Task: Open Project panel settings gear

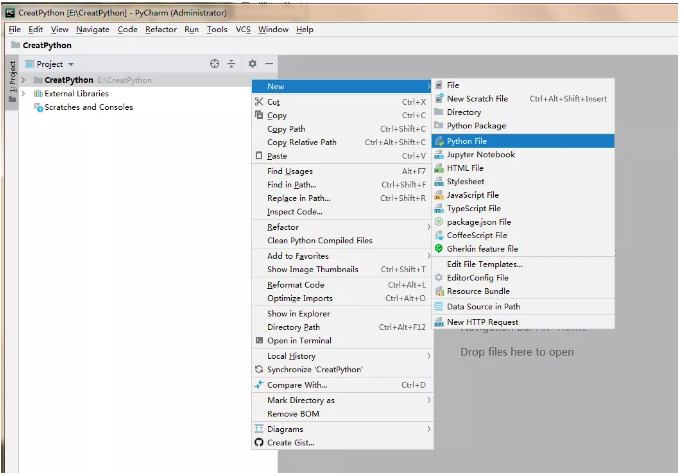Action: click(253, 64)
